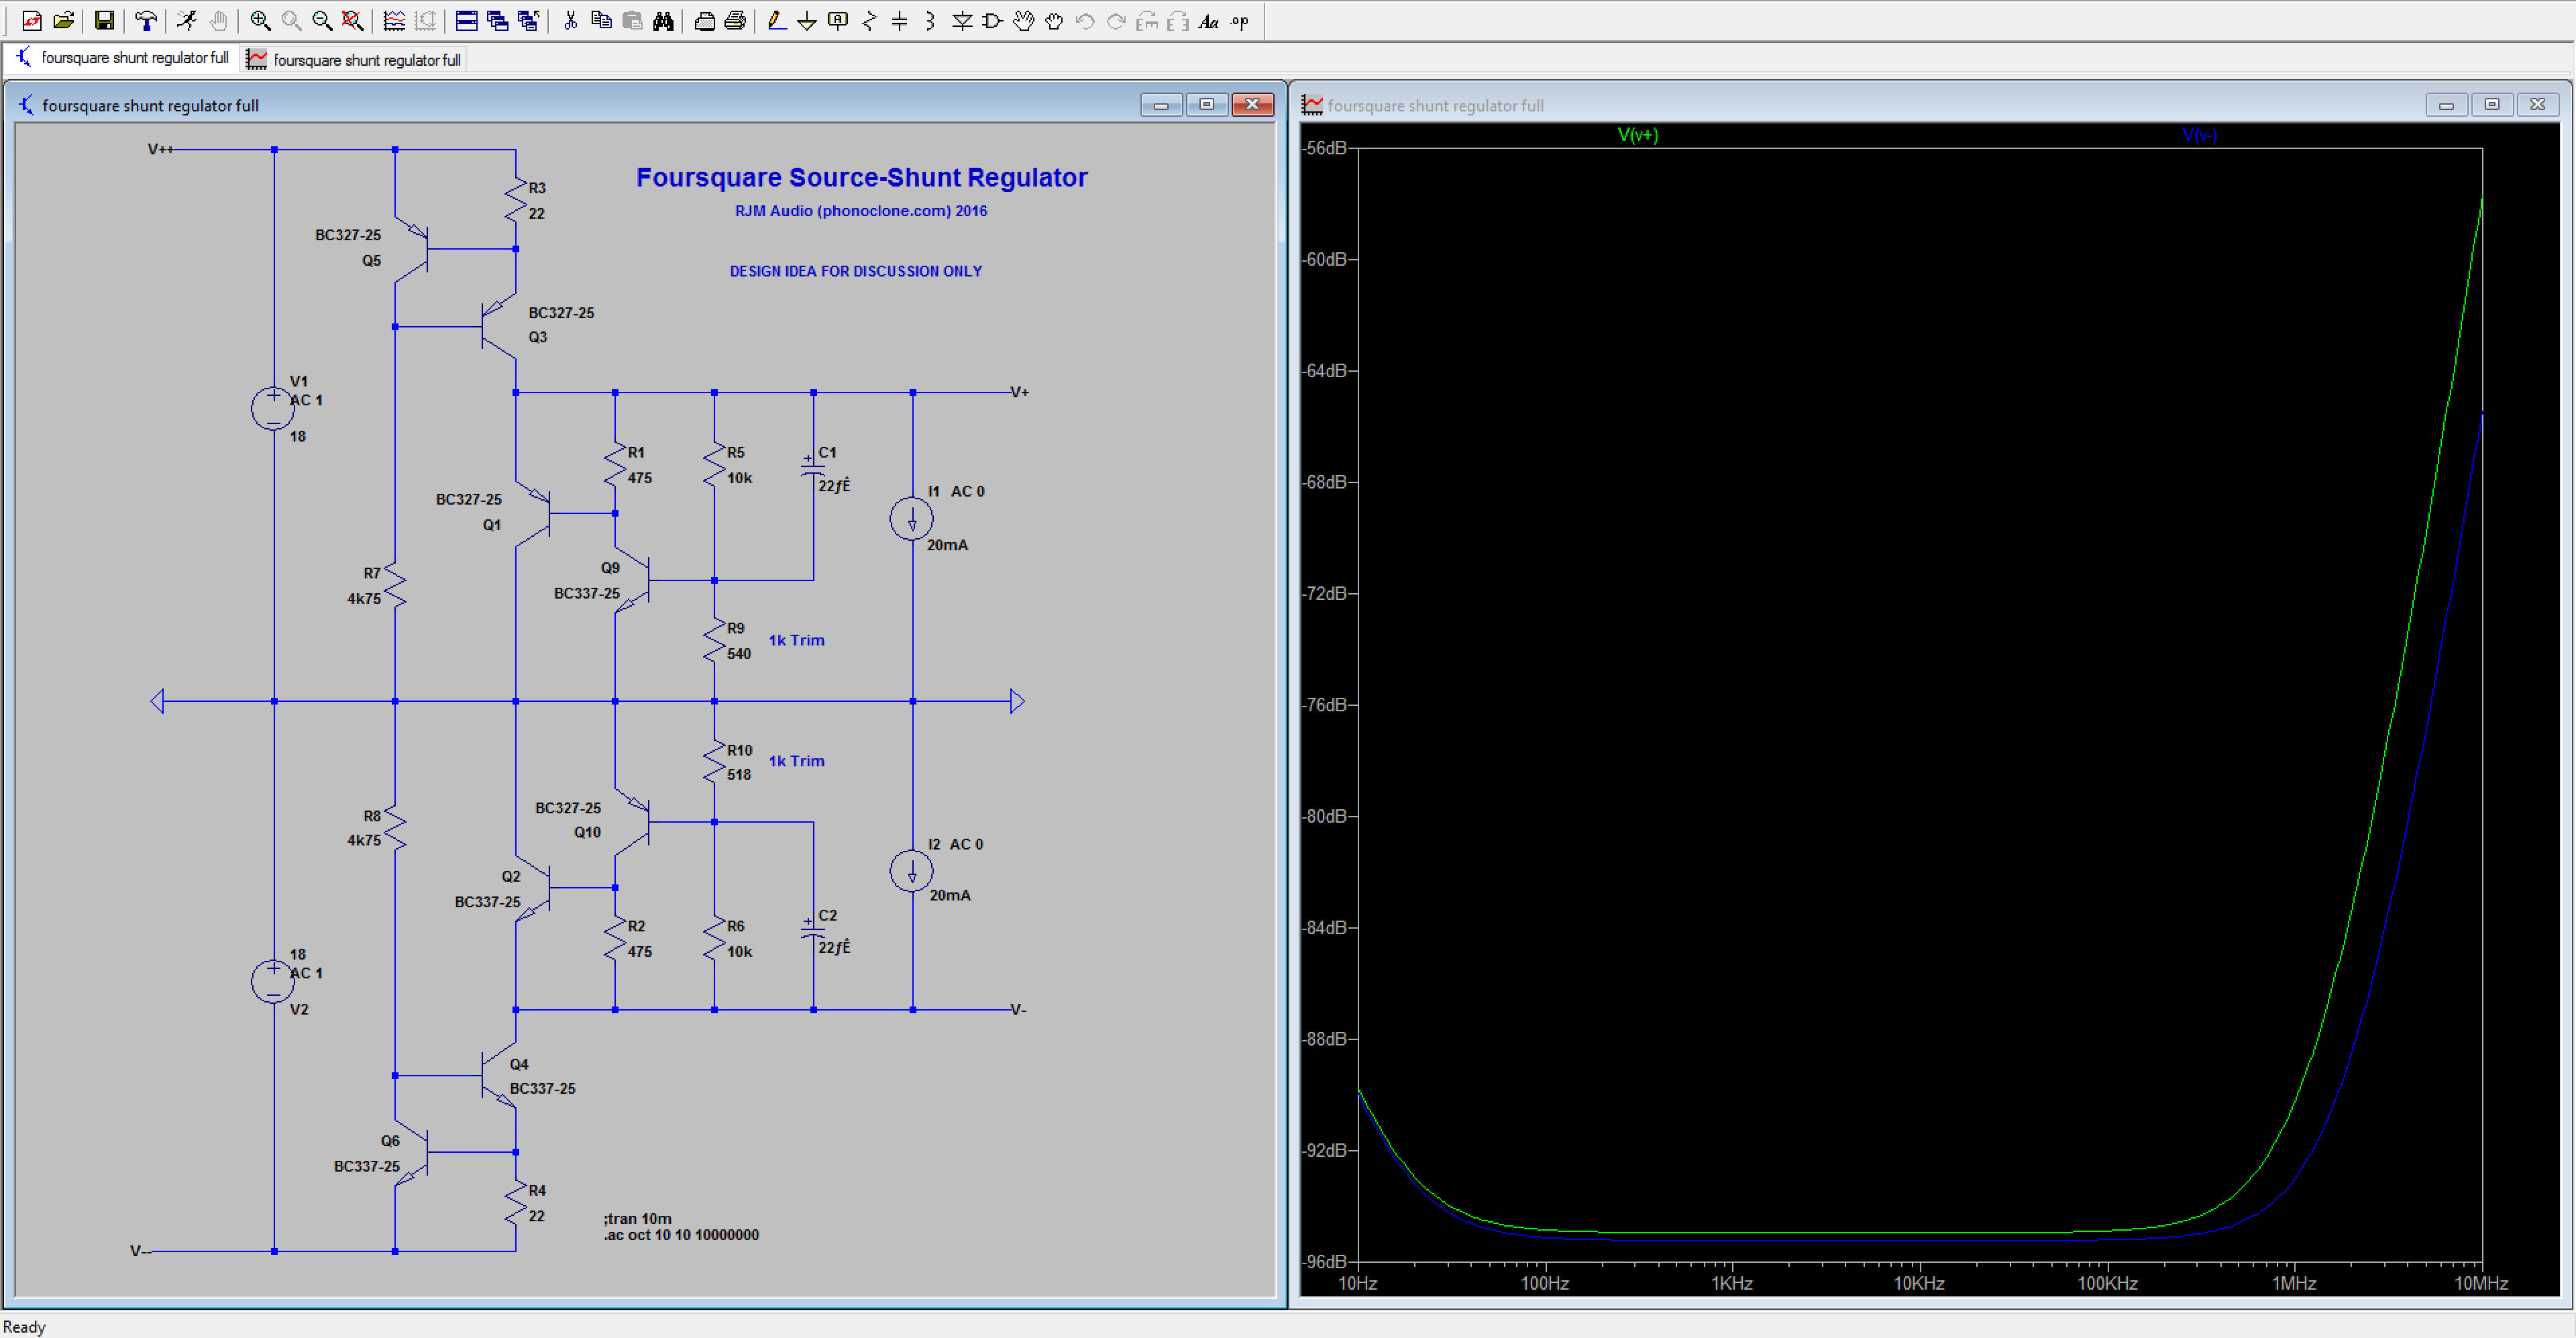Switch to the schematic tab

pyautogui.click(x=123, y=58)
